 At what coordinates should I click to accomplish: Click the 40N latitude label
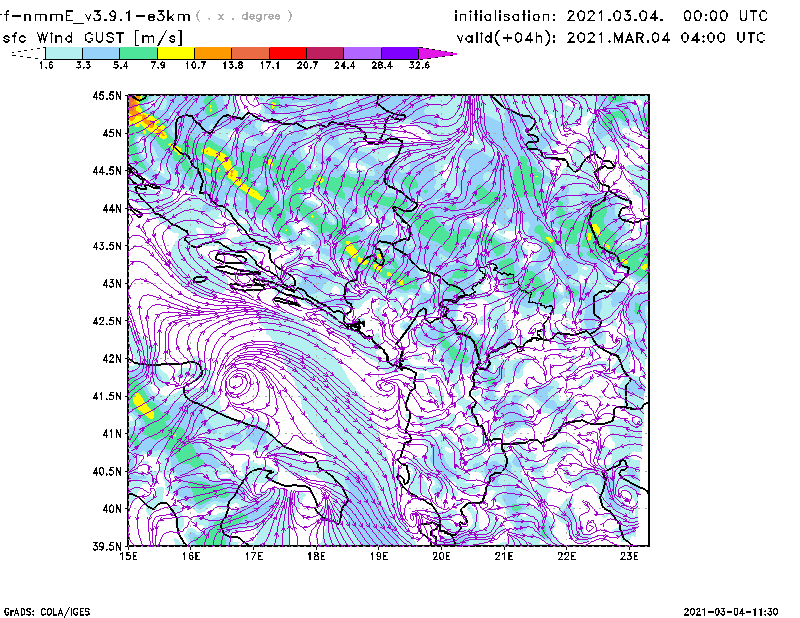(x=112, y=509)
